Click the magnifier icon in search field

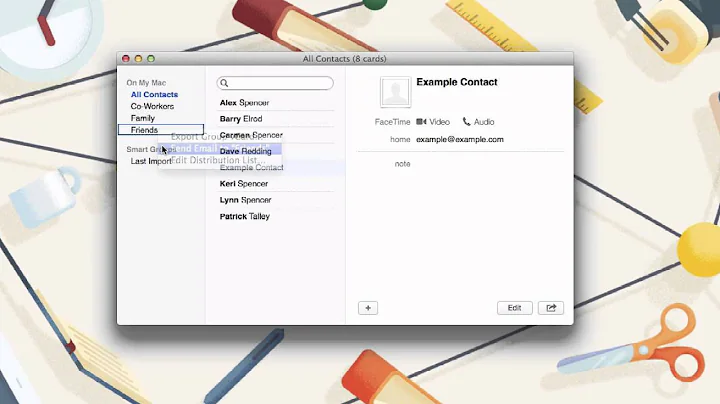coord(224,83)
